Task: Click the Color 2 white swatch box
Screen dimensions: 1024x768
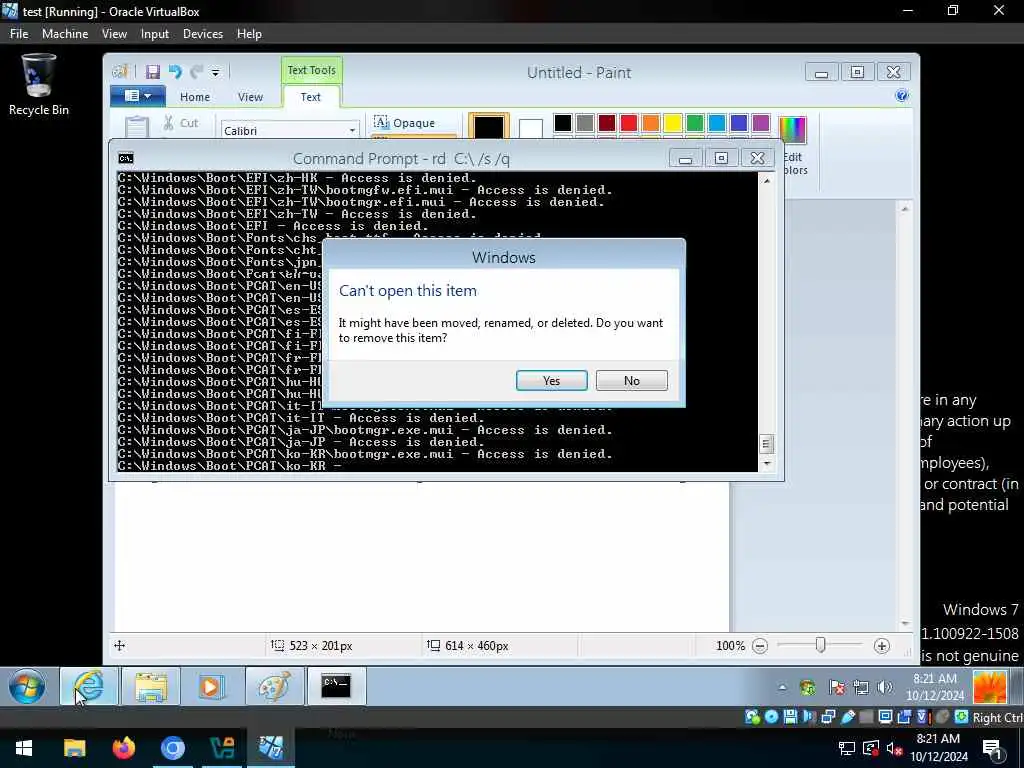Action: [530, 128]
